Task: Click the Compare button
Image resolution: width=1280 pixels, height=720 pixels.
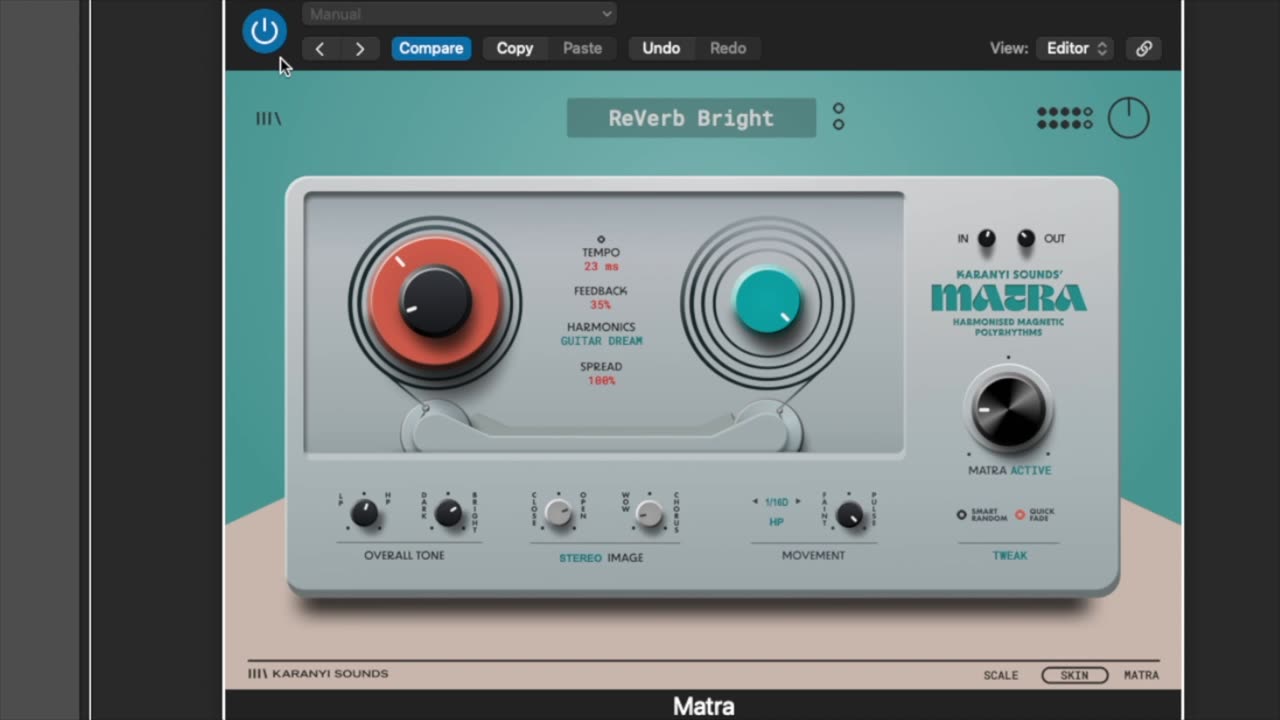Action: tap(431, 48)
